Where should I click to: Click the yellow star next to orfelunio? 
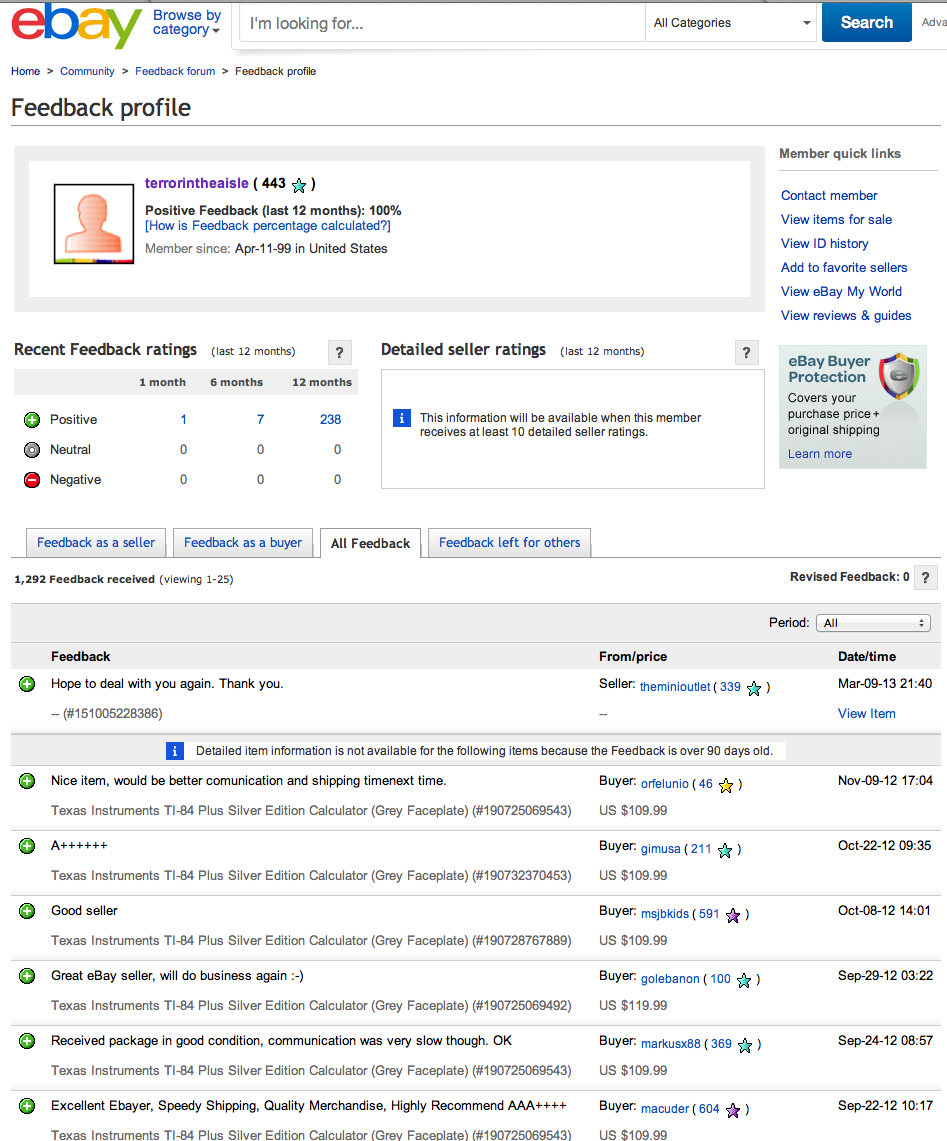tap(726, 785)
